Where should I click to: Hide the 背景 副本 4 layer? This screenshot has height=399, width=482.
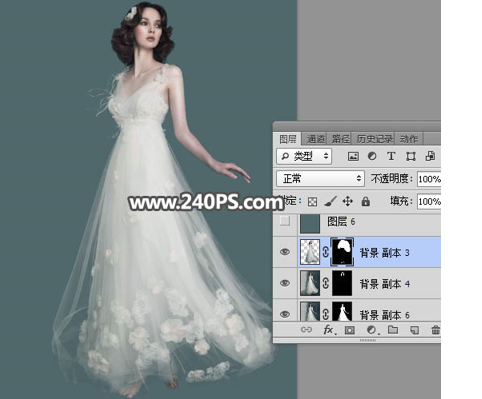(x=285, y=283)
